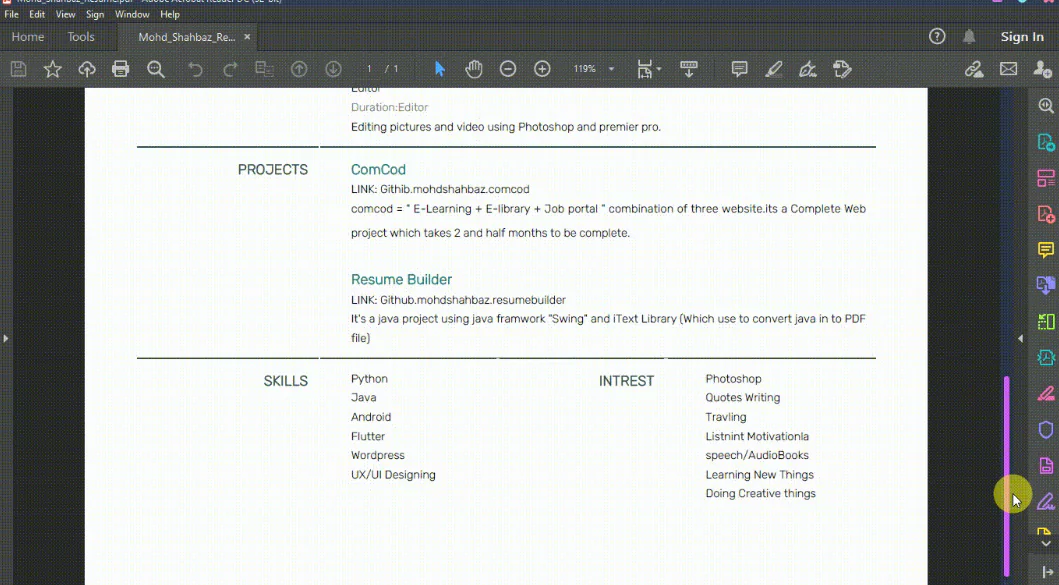This screenshot has height=585, width=1059.
Task: Click the Githib.mohdshahbaz.comcod link text
Action: click(x=455, y=190)
